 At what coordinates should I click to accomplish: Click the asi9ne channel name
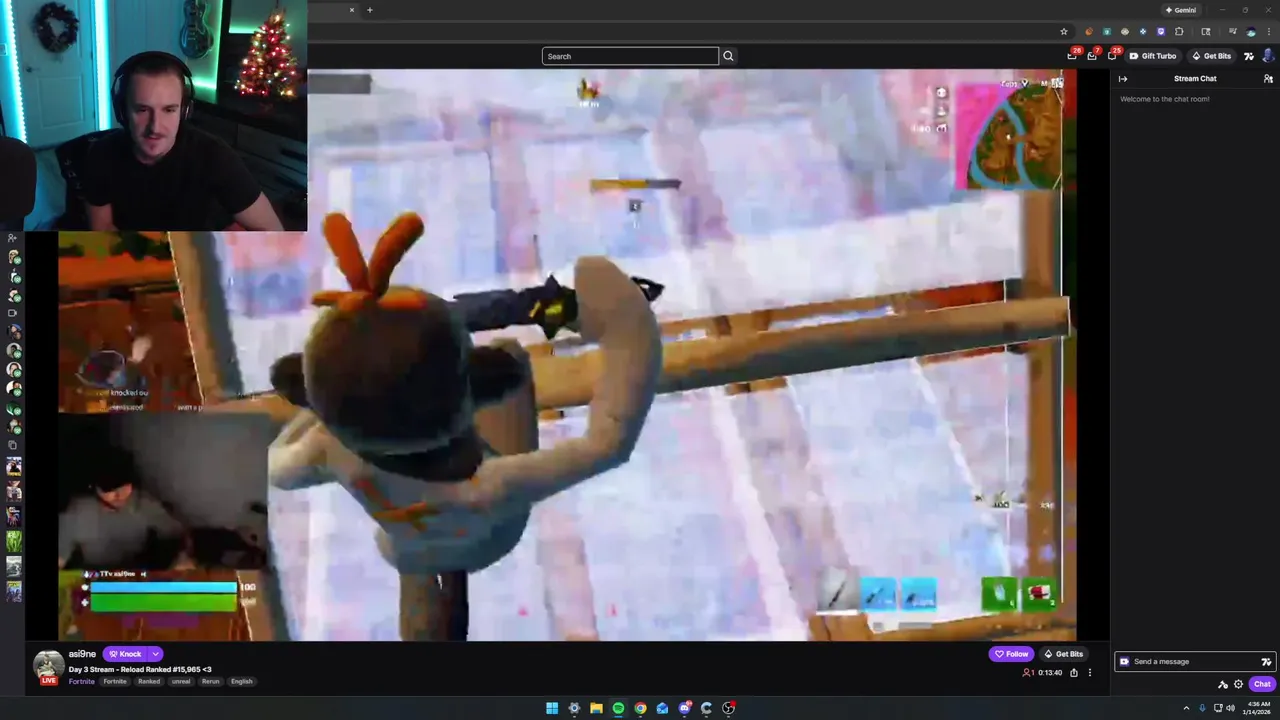(x=82, y=654)
